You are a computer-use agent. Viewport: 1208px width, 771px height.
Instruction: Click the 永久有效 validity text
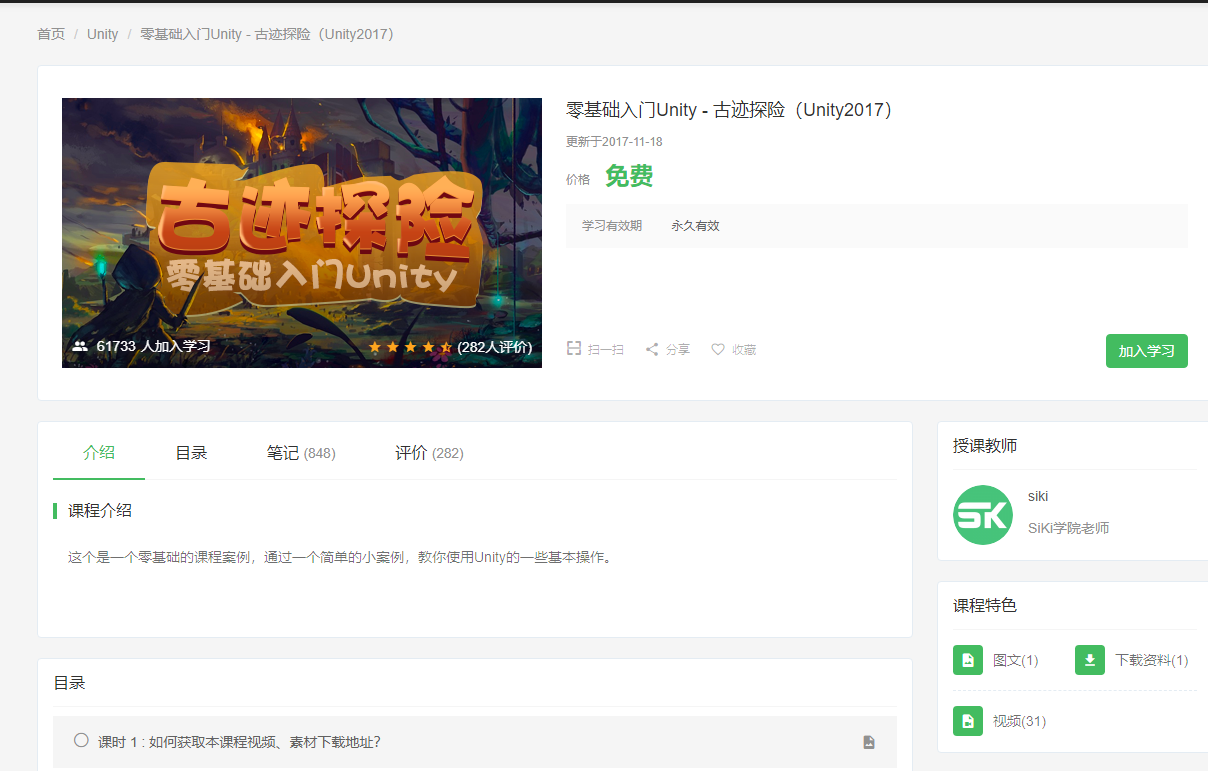click(x=695, y=226)
